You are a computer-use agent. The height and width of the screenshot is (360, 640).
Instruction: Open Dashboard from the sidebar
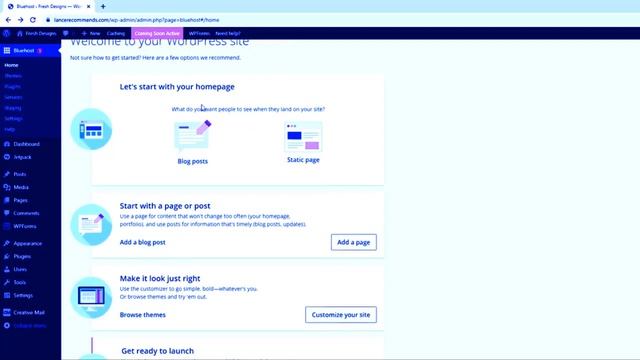pyautogui.click(x=27, y=144)
